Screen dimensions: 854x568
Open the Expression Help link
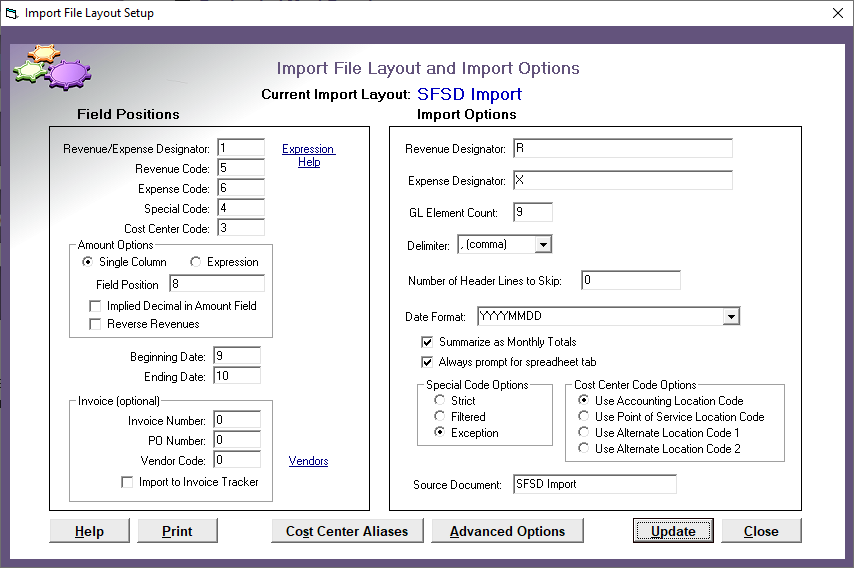click(309, 155)
